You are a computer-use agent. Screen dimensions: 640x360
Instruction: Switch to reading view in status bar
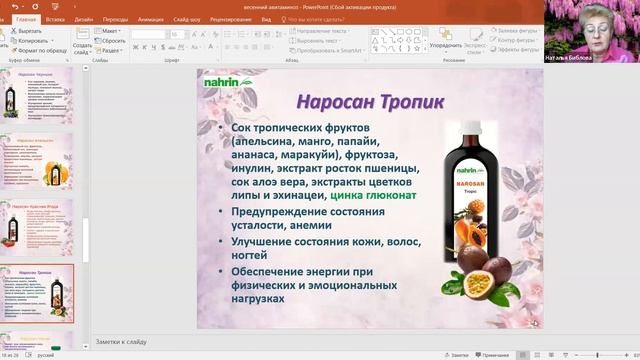(x=551, y=355)
